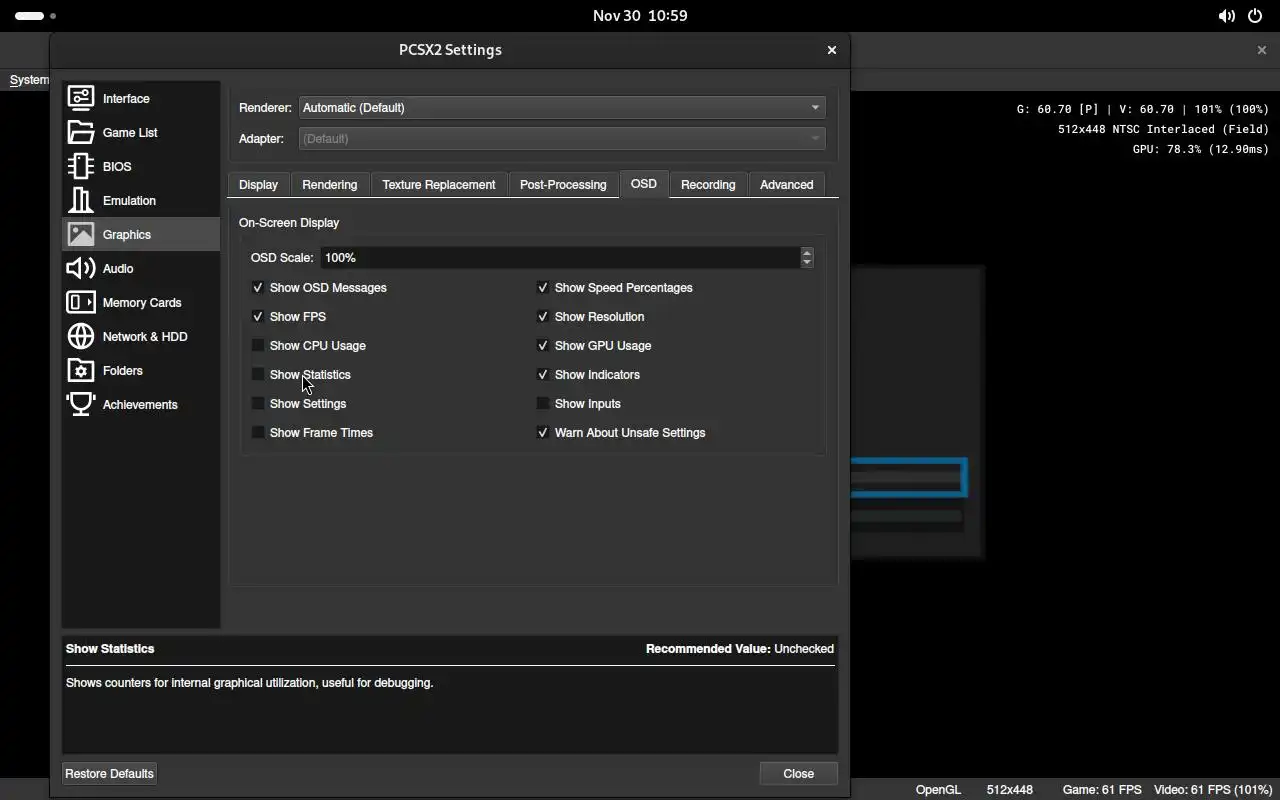The height and width of the screenshot is (800, 1280).
Task: Open the System menu in main window
Action: [x=29, y=80]
